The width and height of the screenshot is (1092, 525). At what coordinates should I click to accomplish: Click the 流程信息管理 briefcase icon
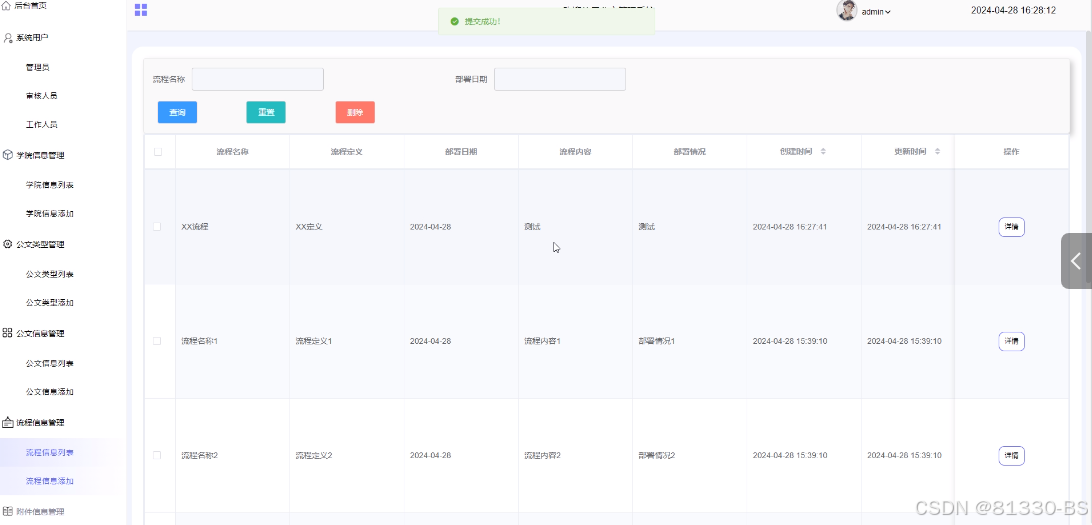pyautogui.click(x=8, y=422)
